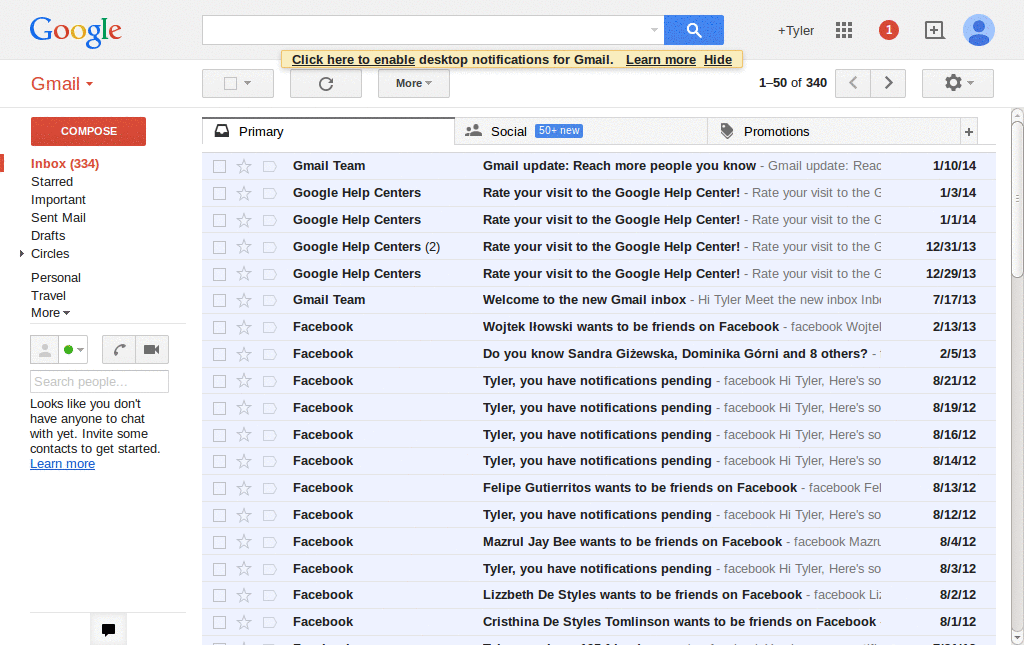The height and width of the screenshot is (645, 1024).
Task: Open Learn more link under chat
Action: coord(62,464)
